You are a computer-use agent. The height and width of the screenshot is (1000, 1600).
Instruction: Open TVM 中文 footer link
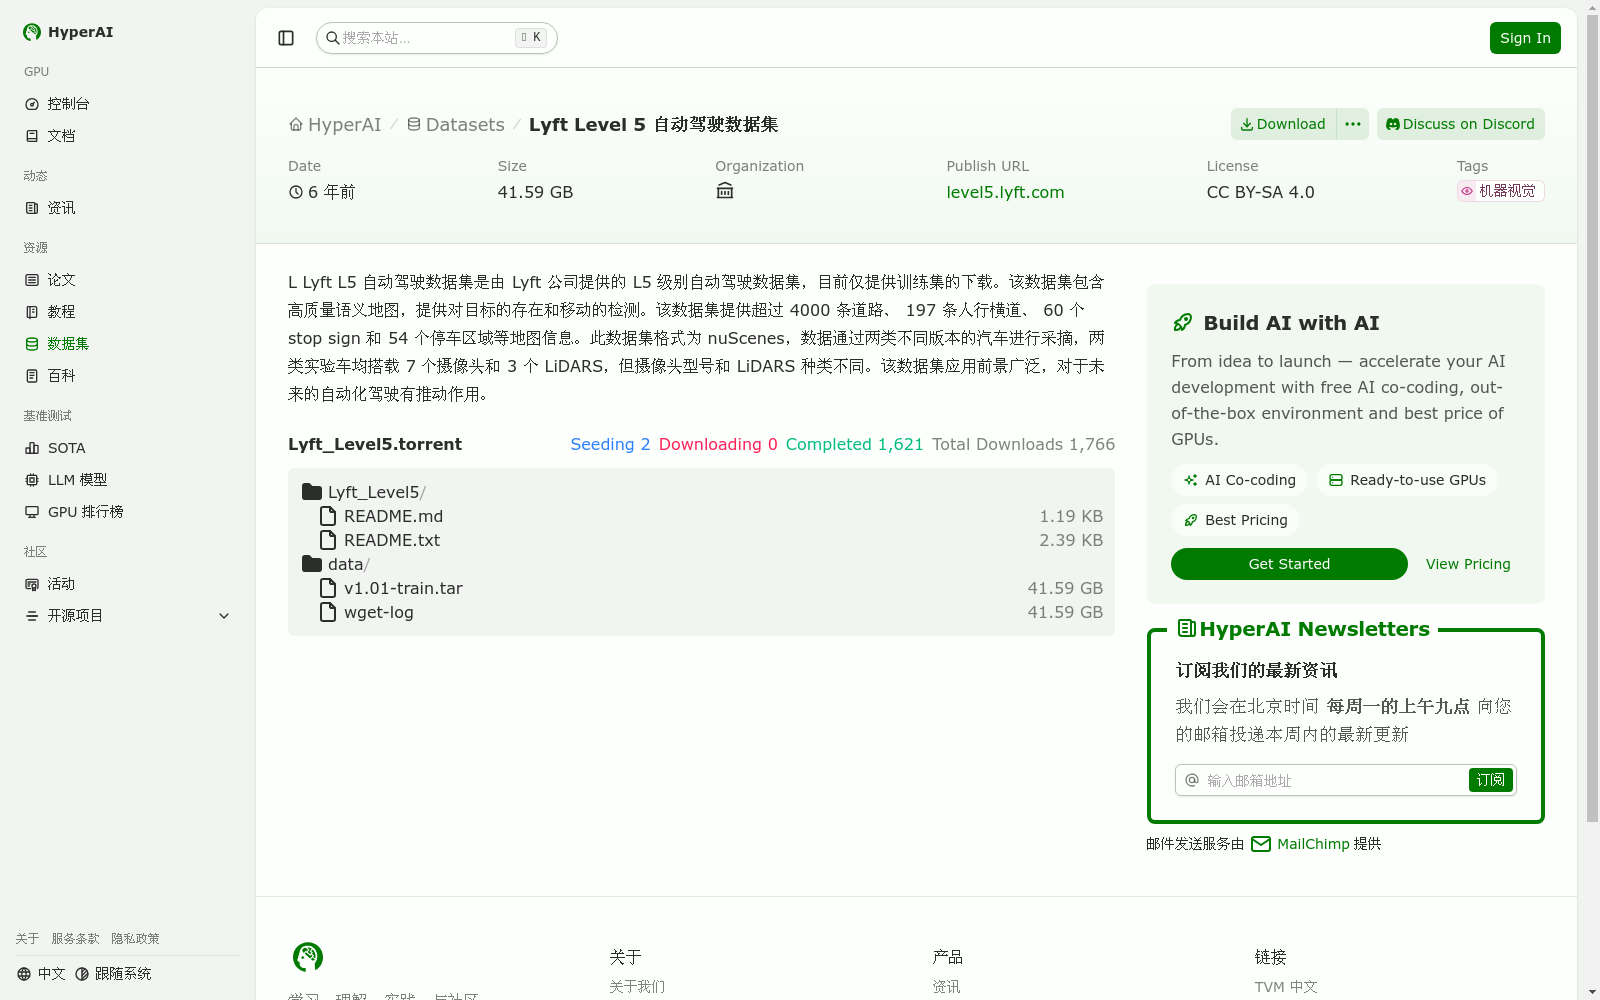[x=1286, y=987]
